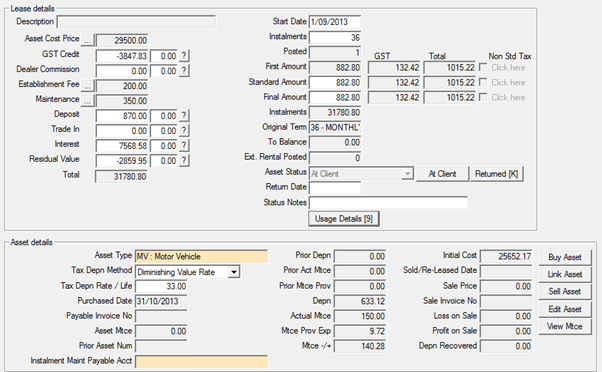Image resolution: width=602 pixels, height=372 pixels.
Task: Click the Actual Mtce value 150.00
Action: 360,316
